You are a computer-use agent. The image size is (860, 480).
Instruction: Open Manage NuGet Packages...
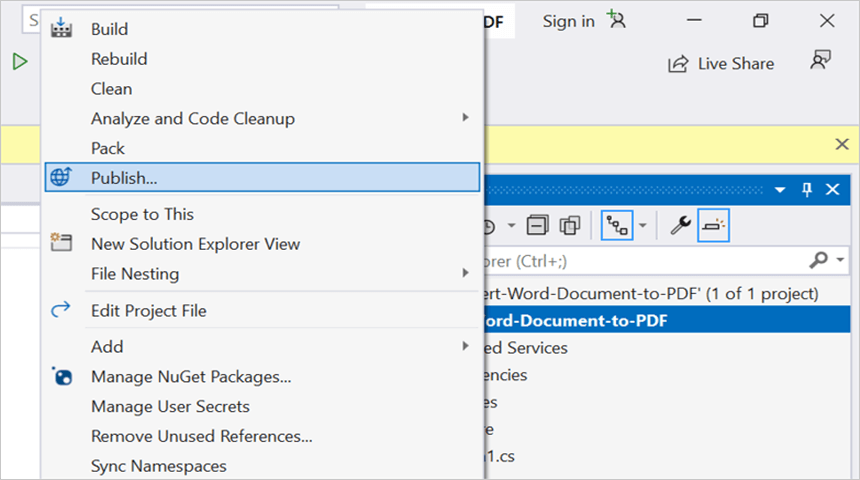[262, 376]
